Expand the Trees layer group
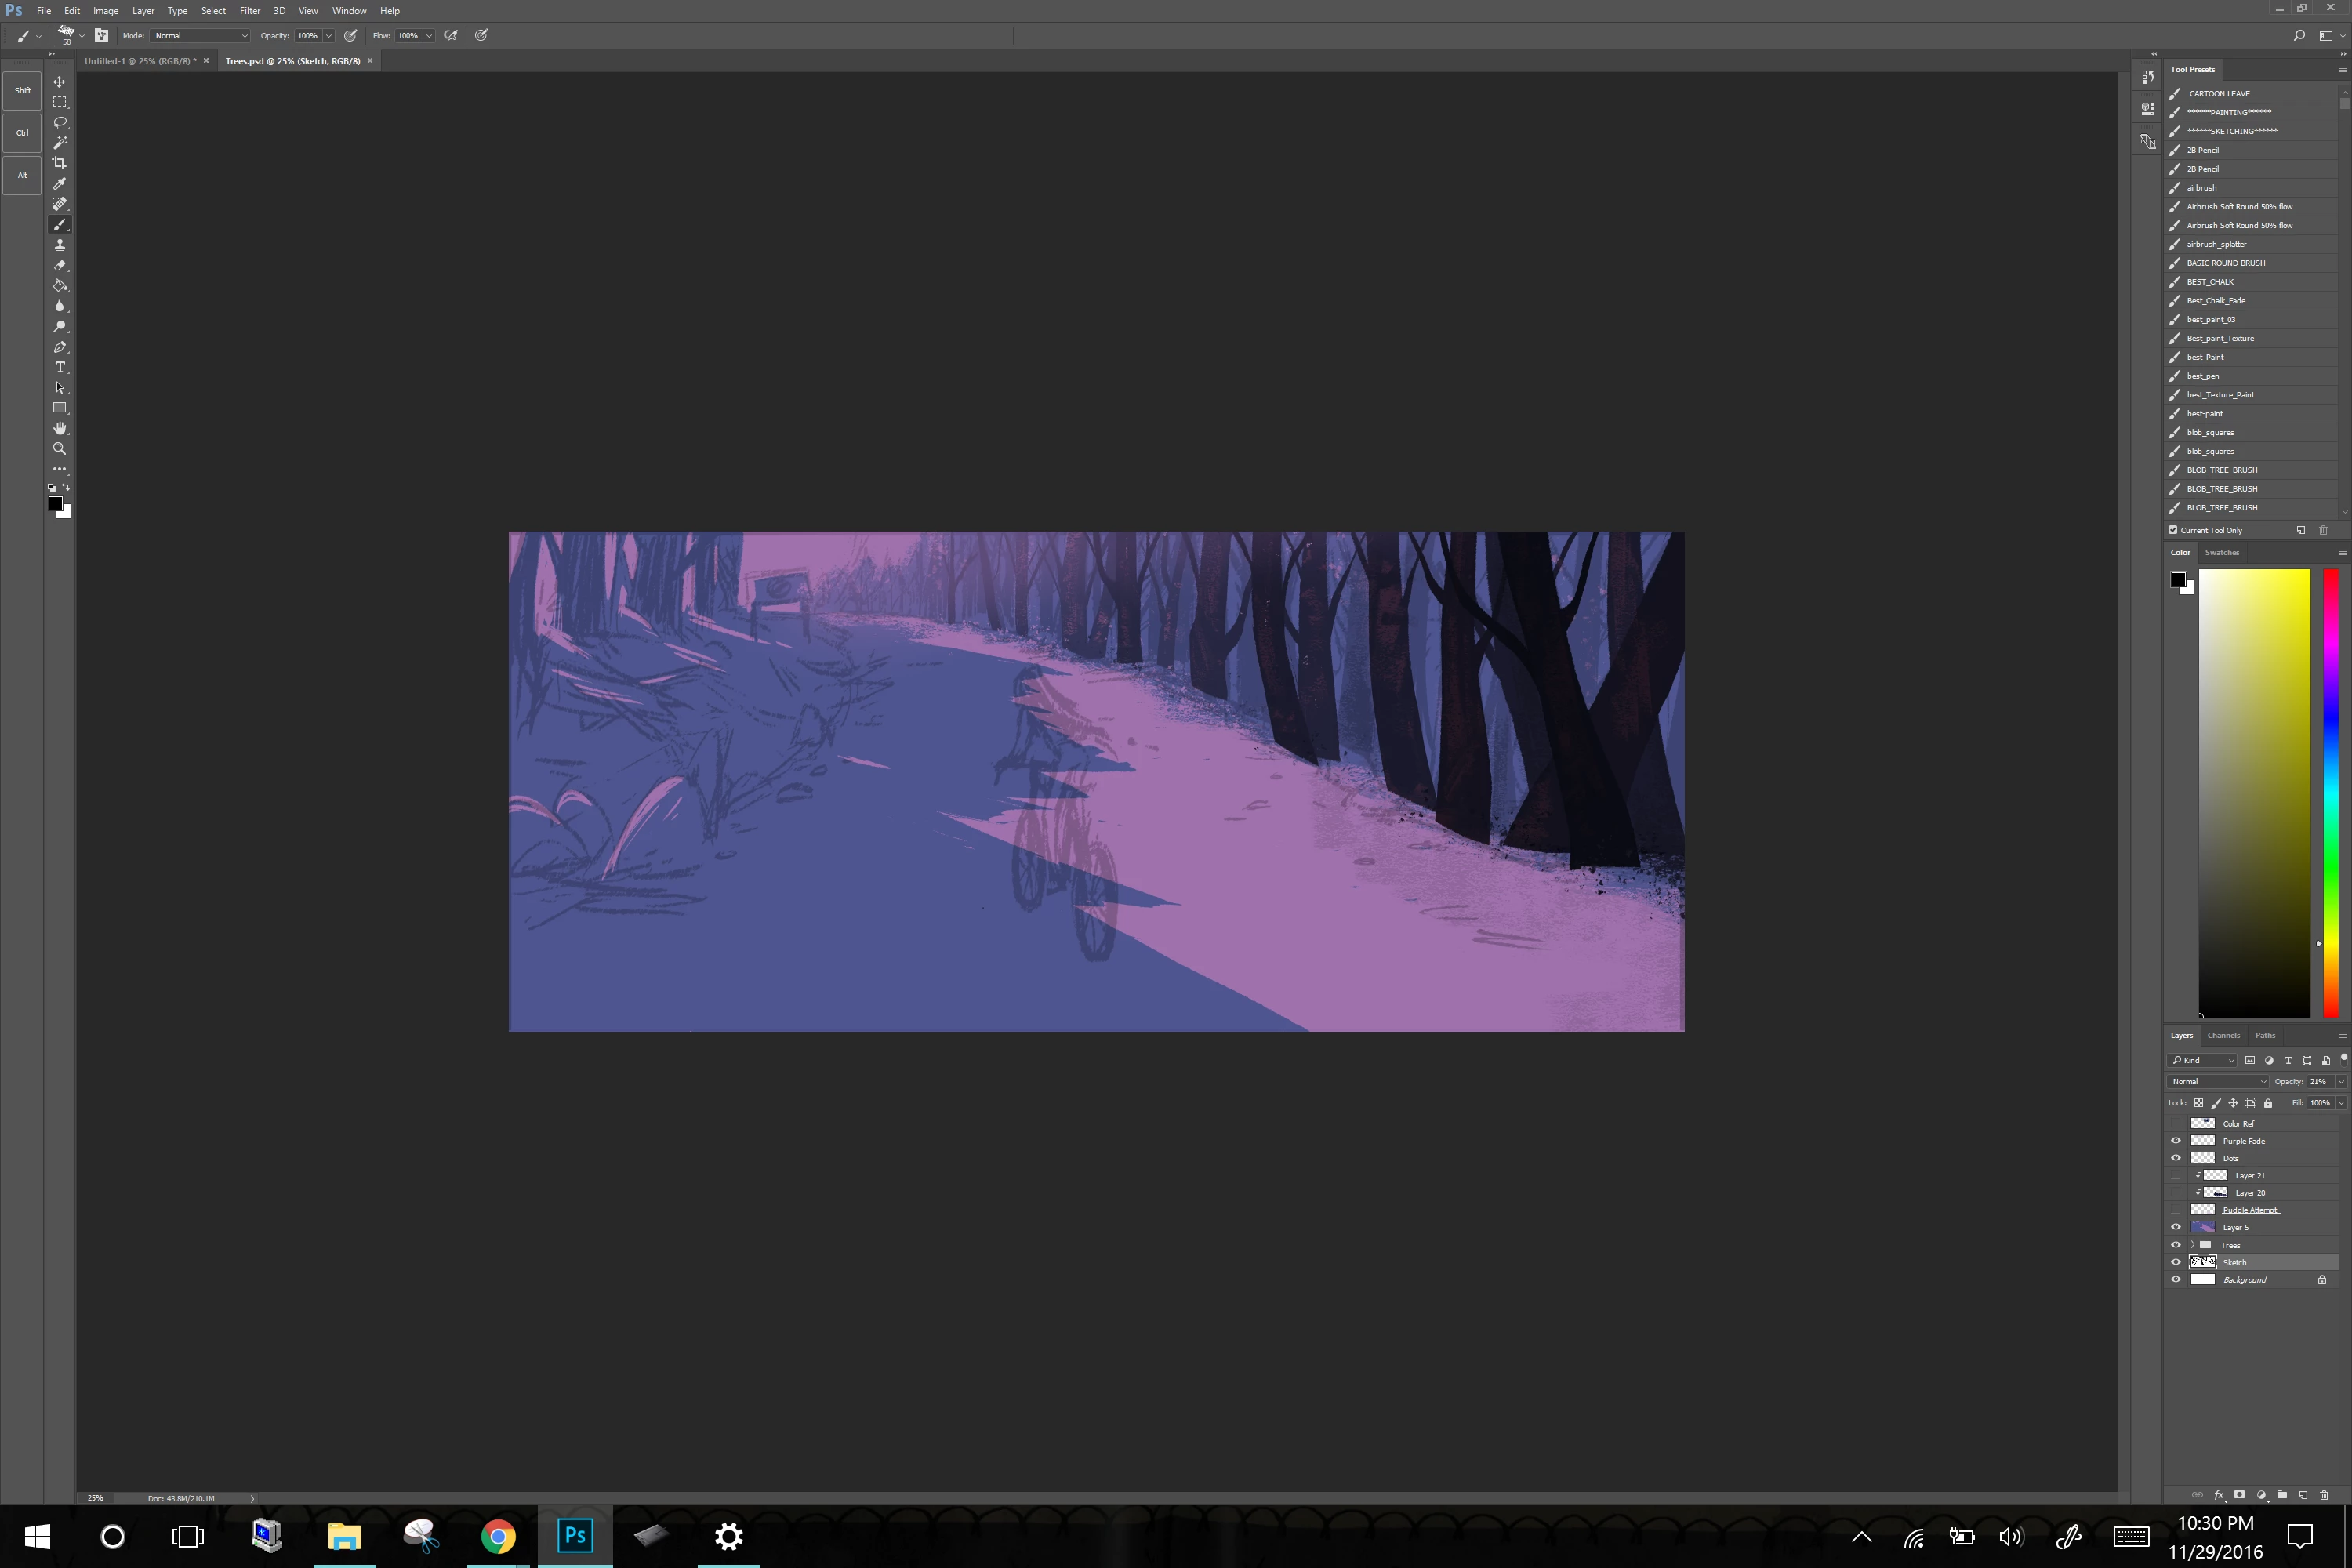Screen dimensions: 2352x1568 [x=2192, y=1245]
